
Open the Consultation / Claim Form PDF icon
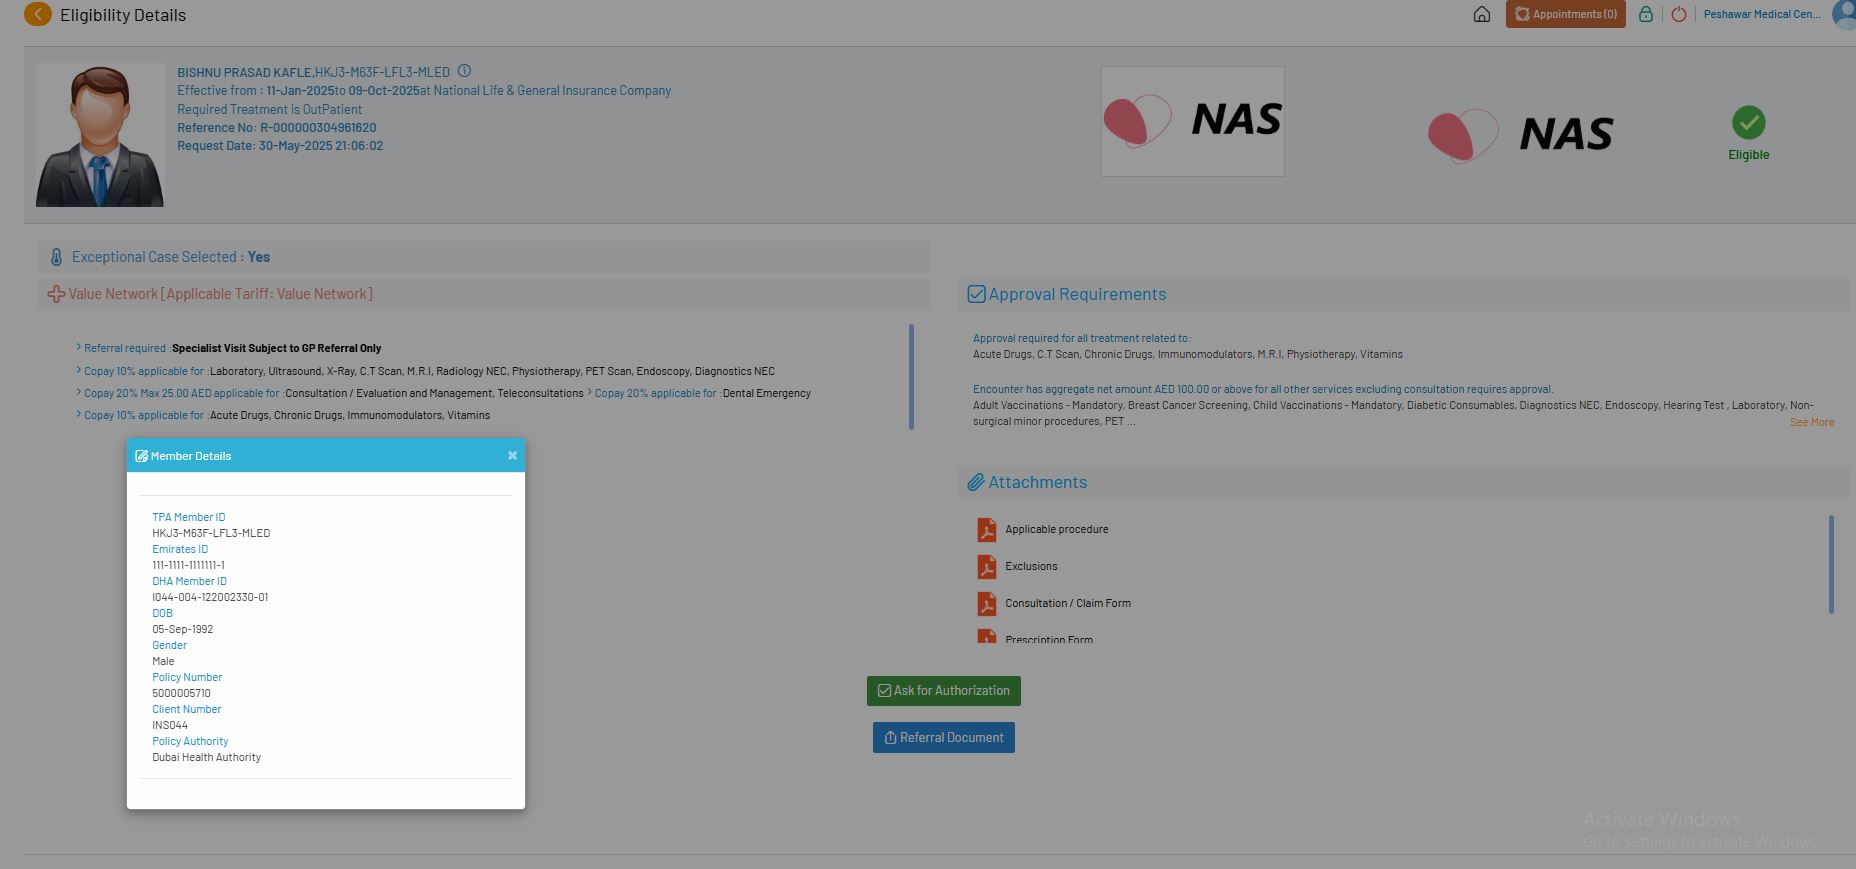pos(987,603)
